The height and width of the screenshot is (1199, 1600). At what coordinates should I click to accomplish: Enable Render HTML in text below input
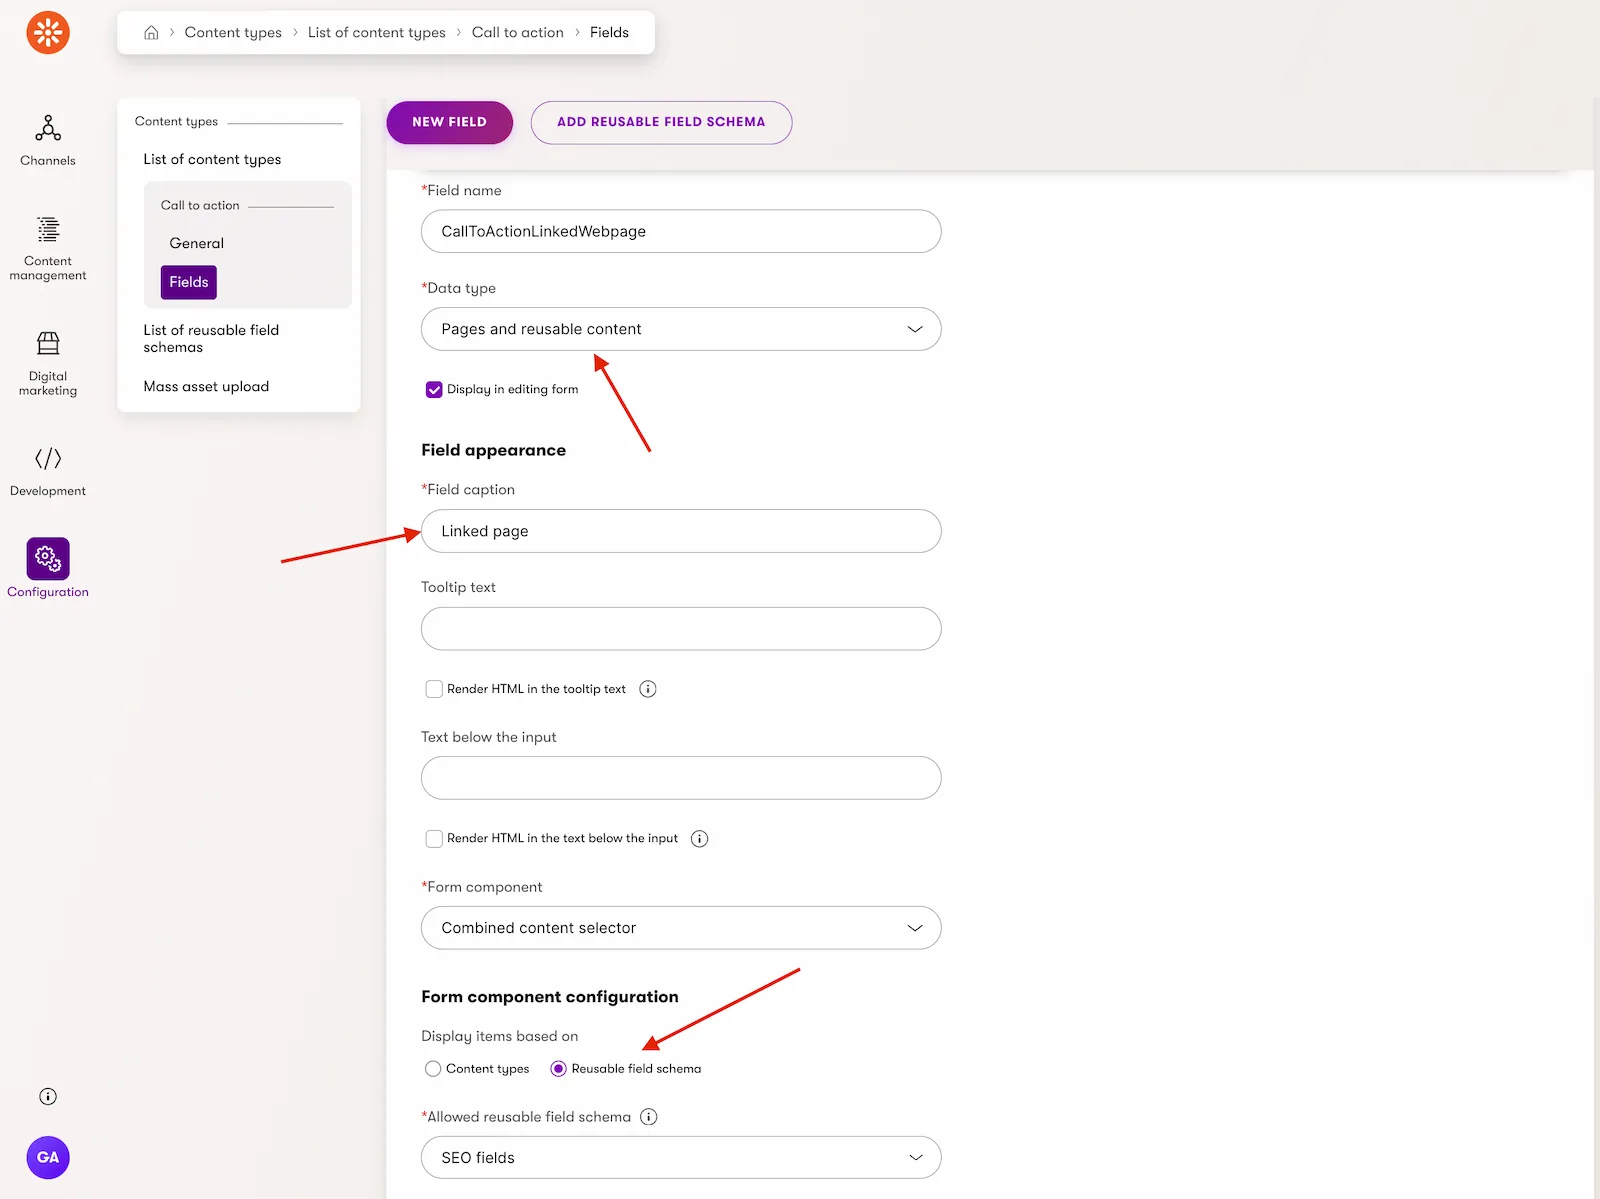click(434, 839)
